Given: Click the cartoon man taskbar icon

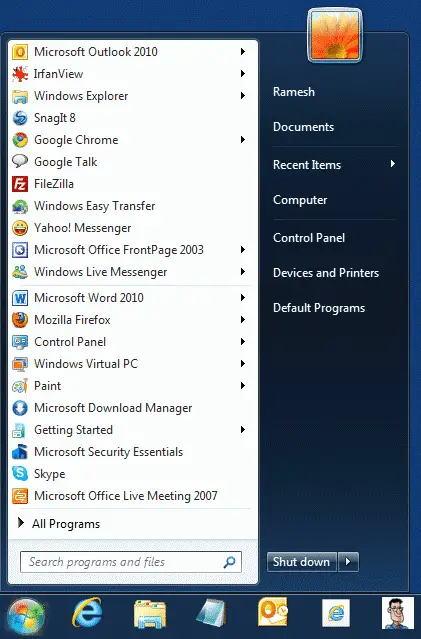Looking at the screenshot, I should (x=398, y=613).
